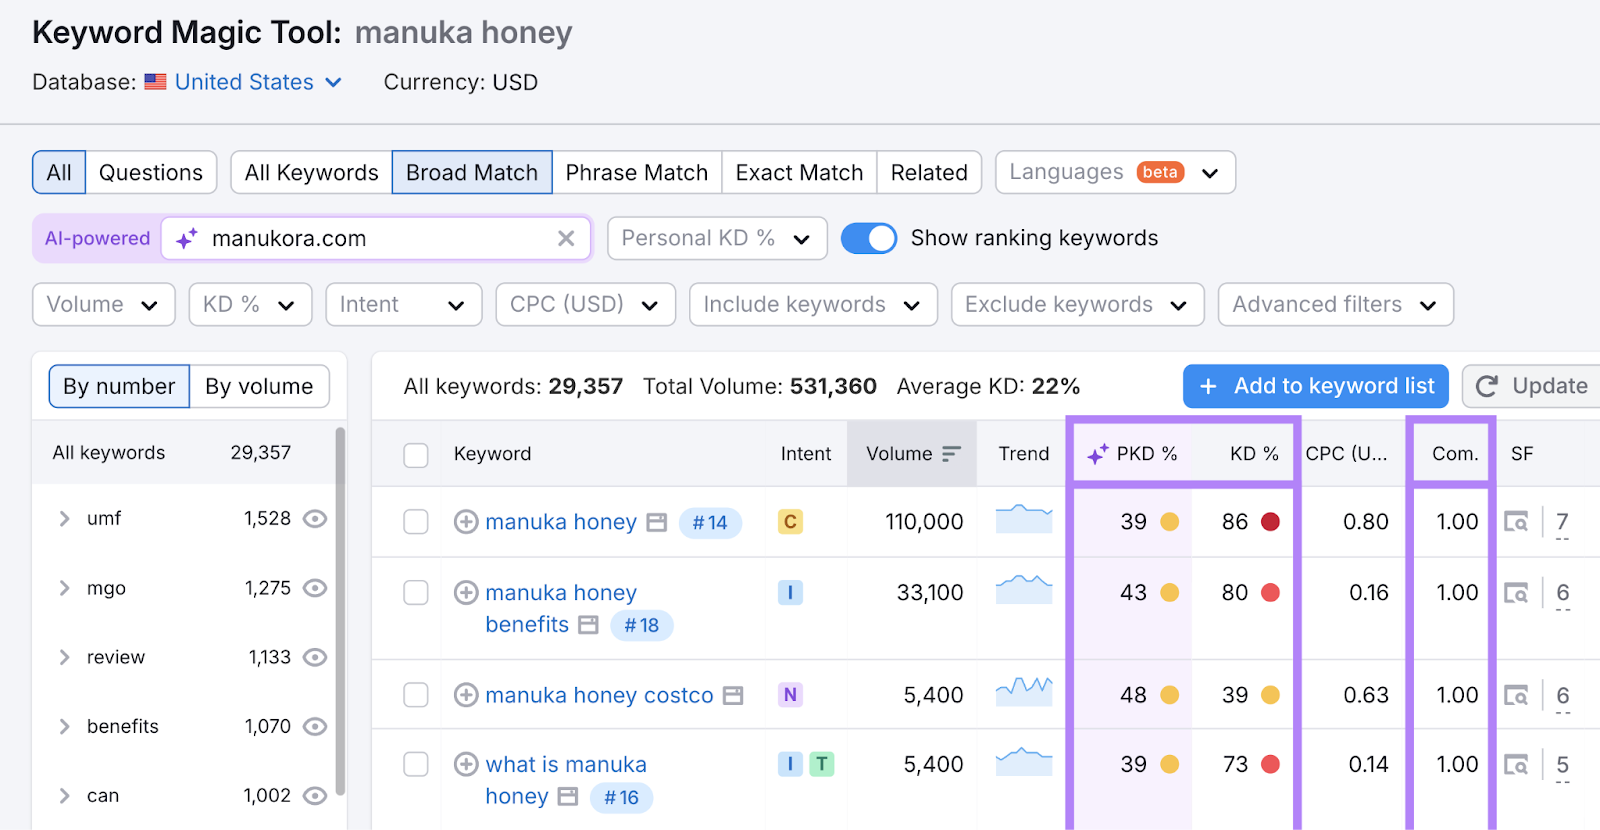
Task: Check the manuka honey benefits row checkbox
Action: coord(416,593)
